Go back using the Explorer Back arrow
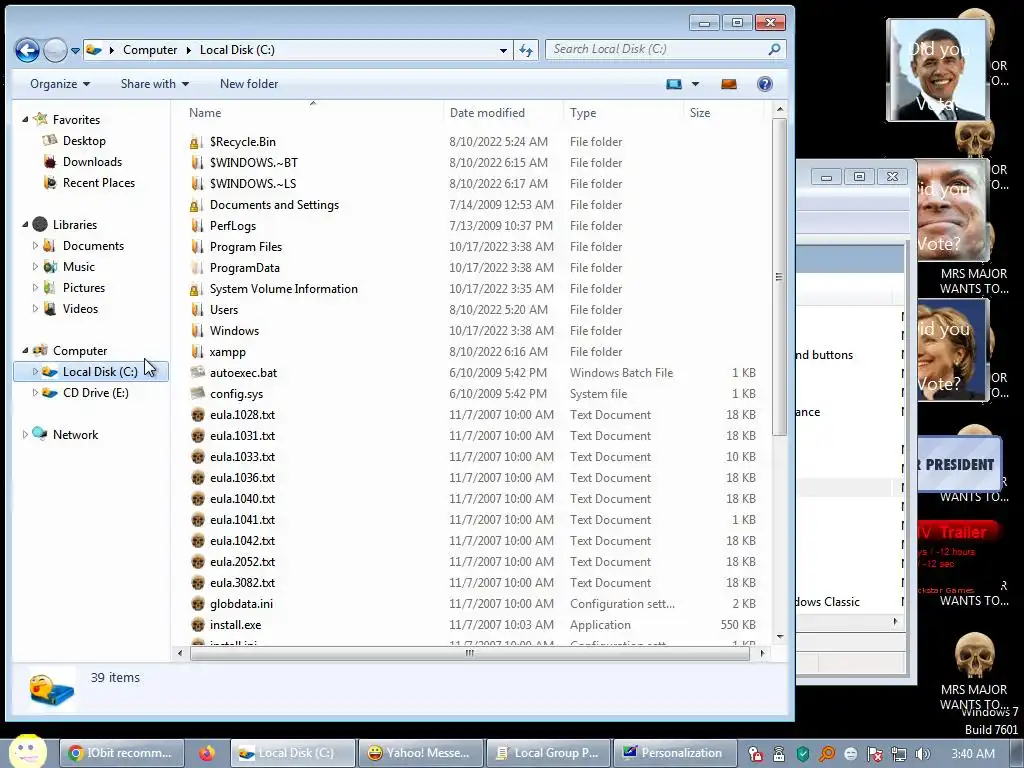Image resolution: width=1024 pixels, height=768 pixels. 27,50
